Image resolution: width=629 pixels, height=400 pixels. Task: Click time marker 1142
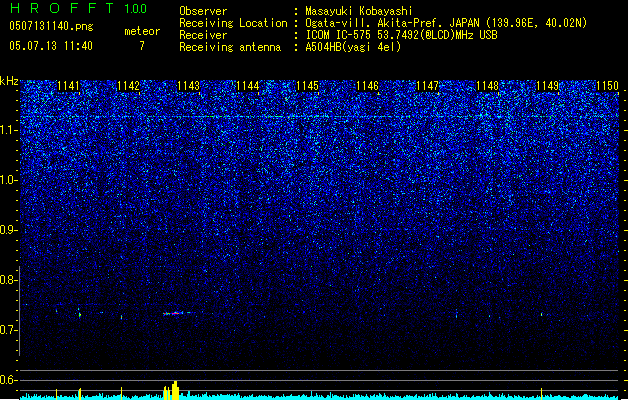point(128,86)
